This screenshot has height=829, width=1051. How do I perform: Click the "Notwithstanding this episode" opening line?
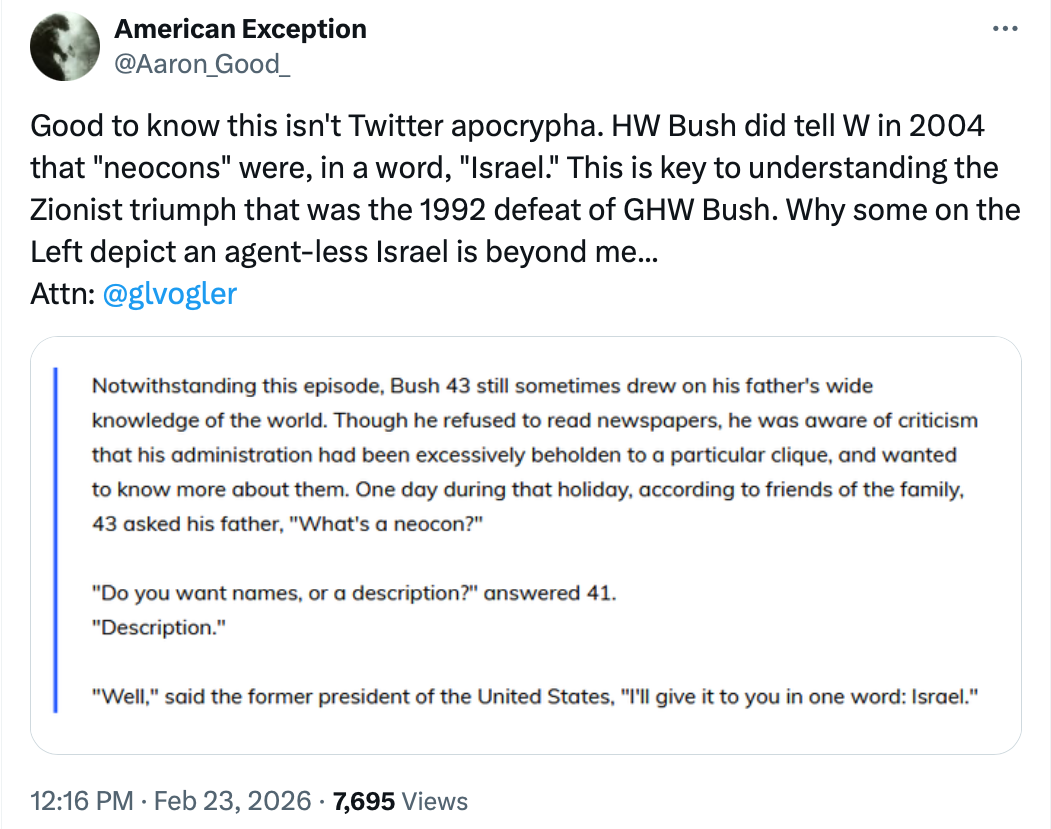(x=482, y=386)
